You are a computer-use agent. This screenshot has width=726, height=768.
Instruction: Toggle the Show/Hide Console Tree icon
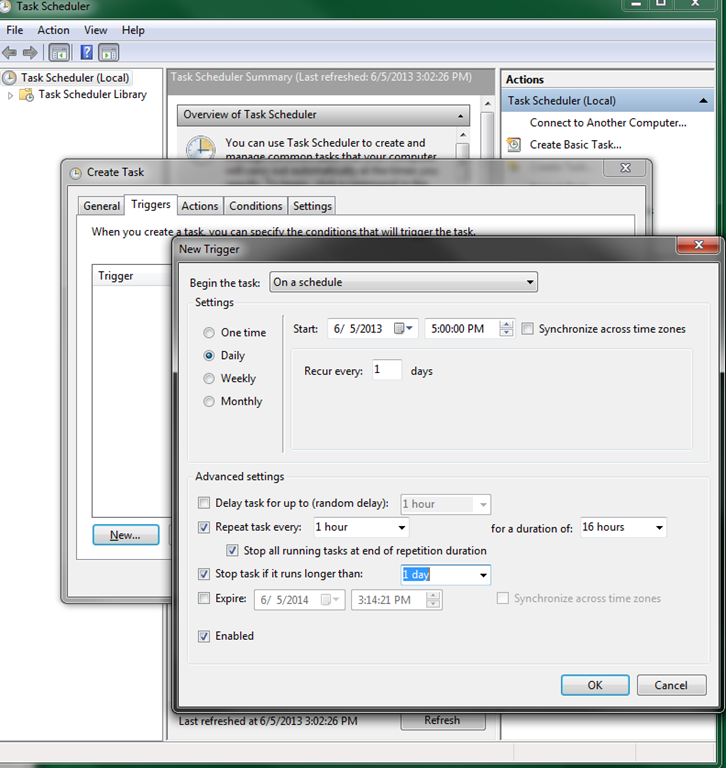(59, 53)
